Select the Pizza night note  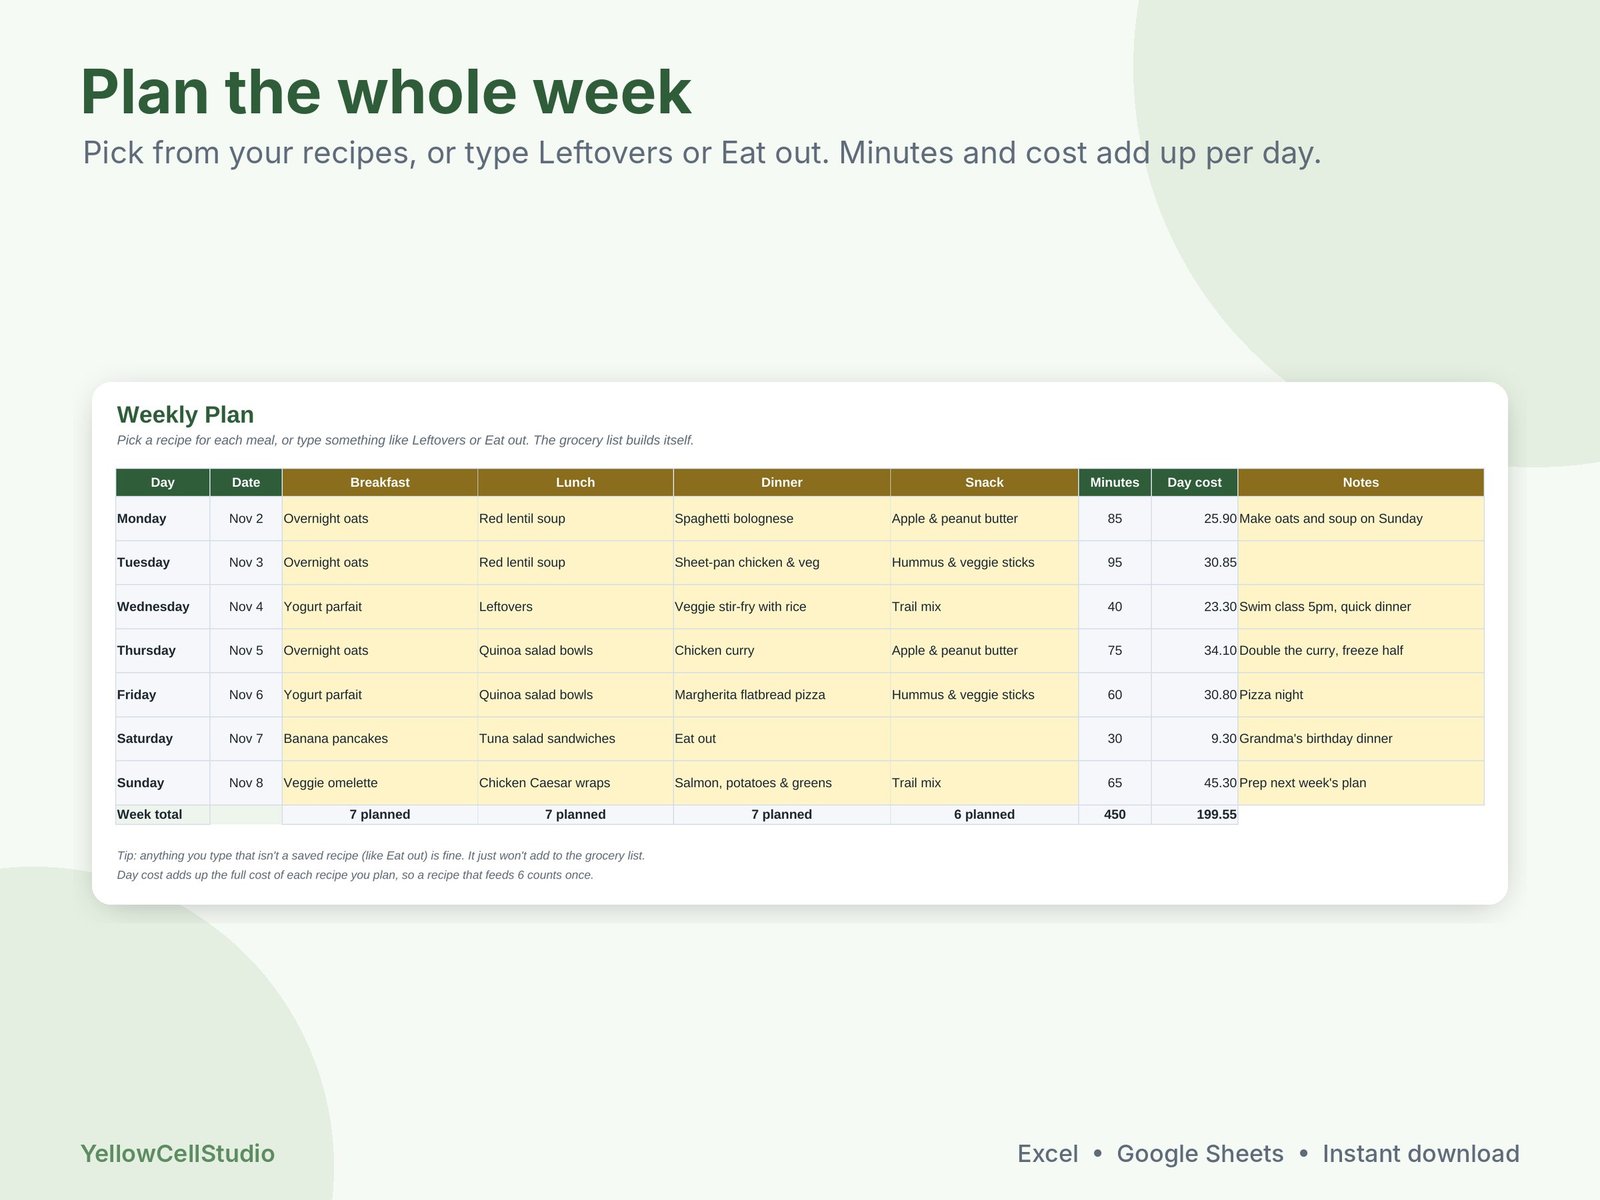tap(1361, 694)
